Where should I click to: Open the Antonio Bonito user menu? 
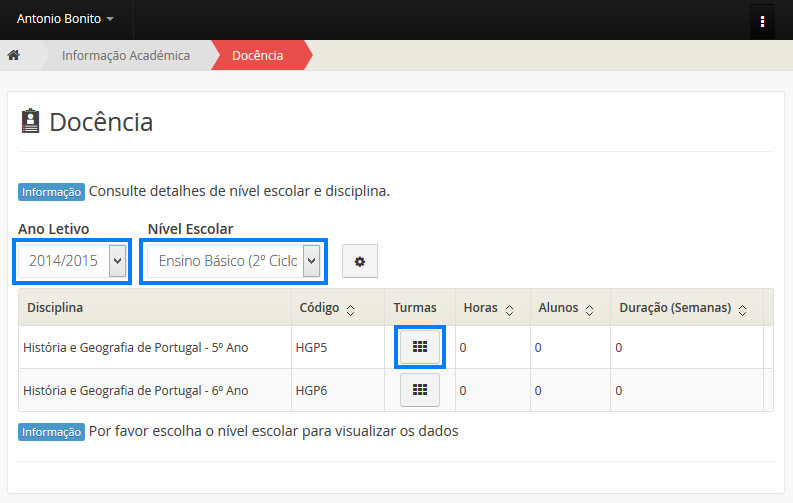coord(65,19)
